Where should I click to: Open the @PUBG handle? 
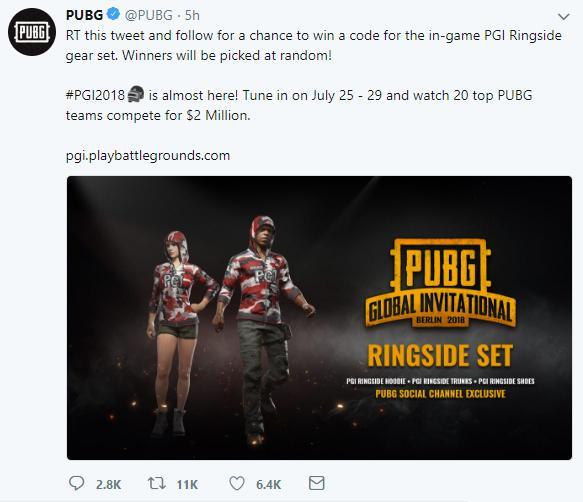(148, 15)
